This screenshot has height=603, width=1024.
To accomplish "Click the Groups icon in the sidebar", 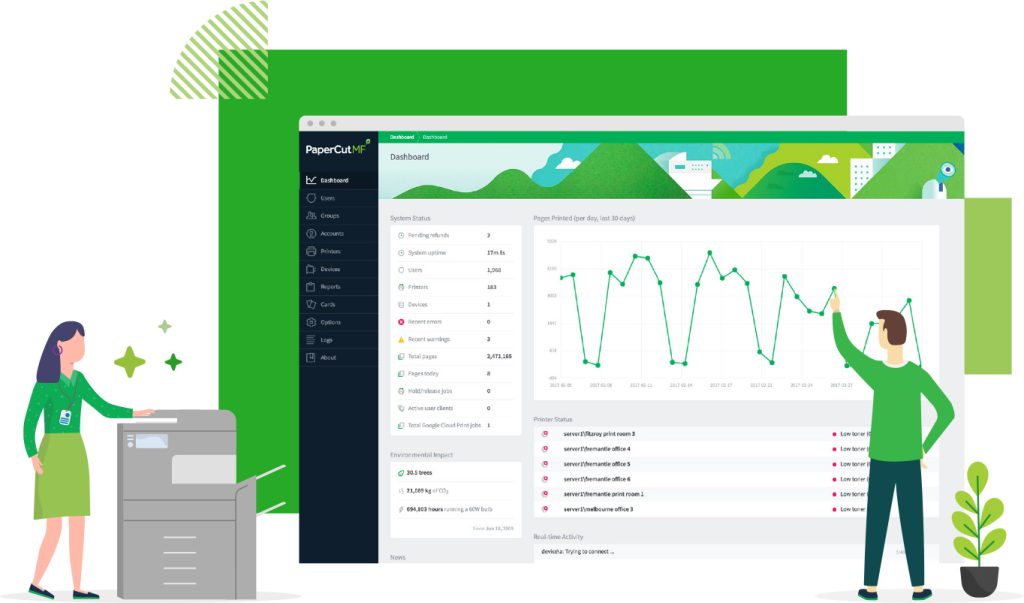I will click(311, 216).
